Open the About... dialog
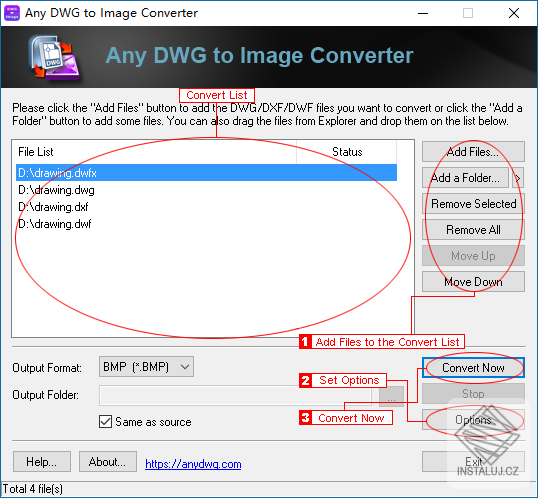This screenshot has height=498, width=538. (x=108, y=462)
